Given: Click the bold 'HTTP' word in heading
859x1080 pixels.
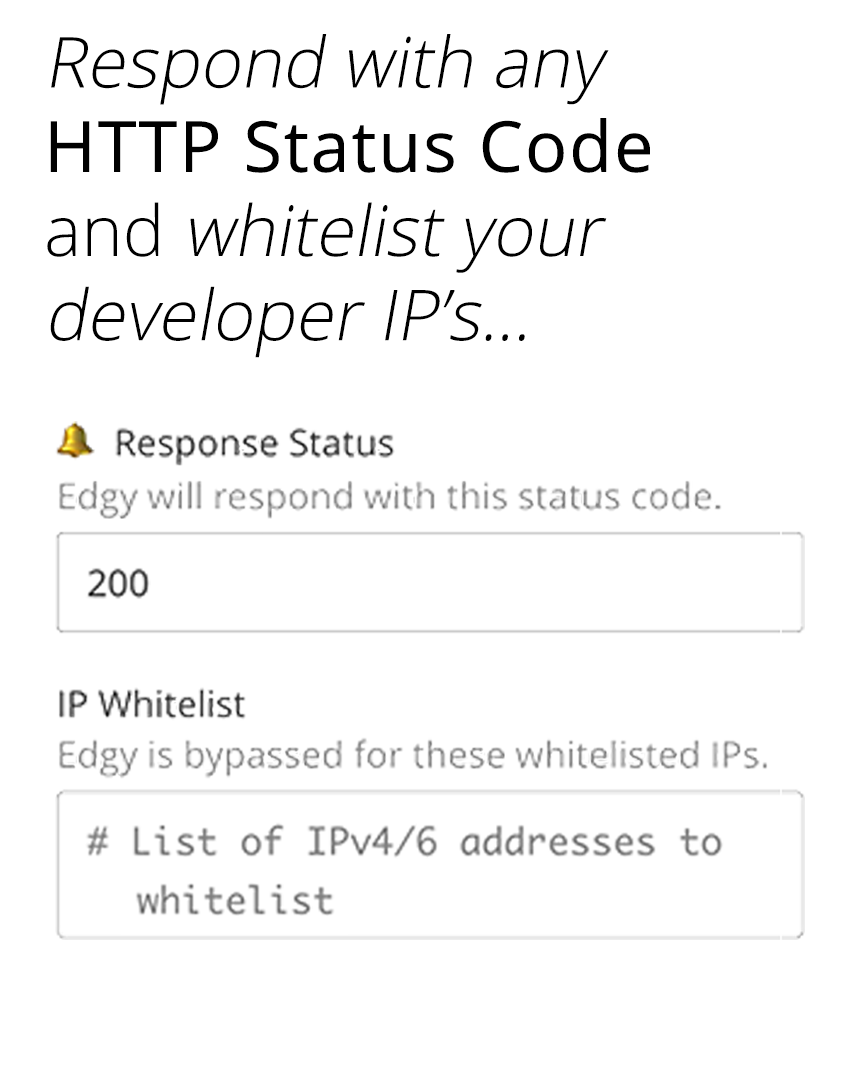Looking at the screenshot, I should tap(133, 148).
